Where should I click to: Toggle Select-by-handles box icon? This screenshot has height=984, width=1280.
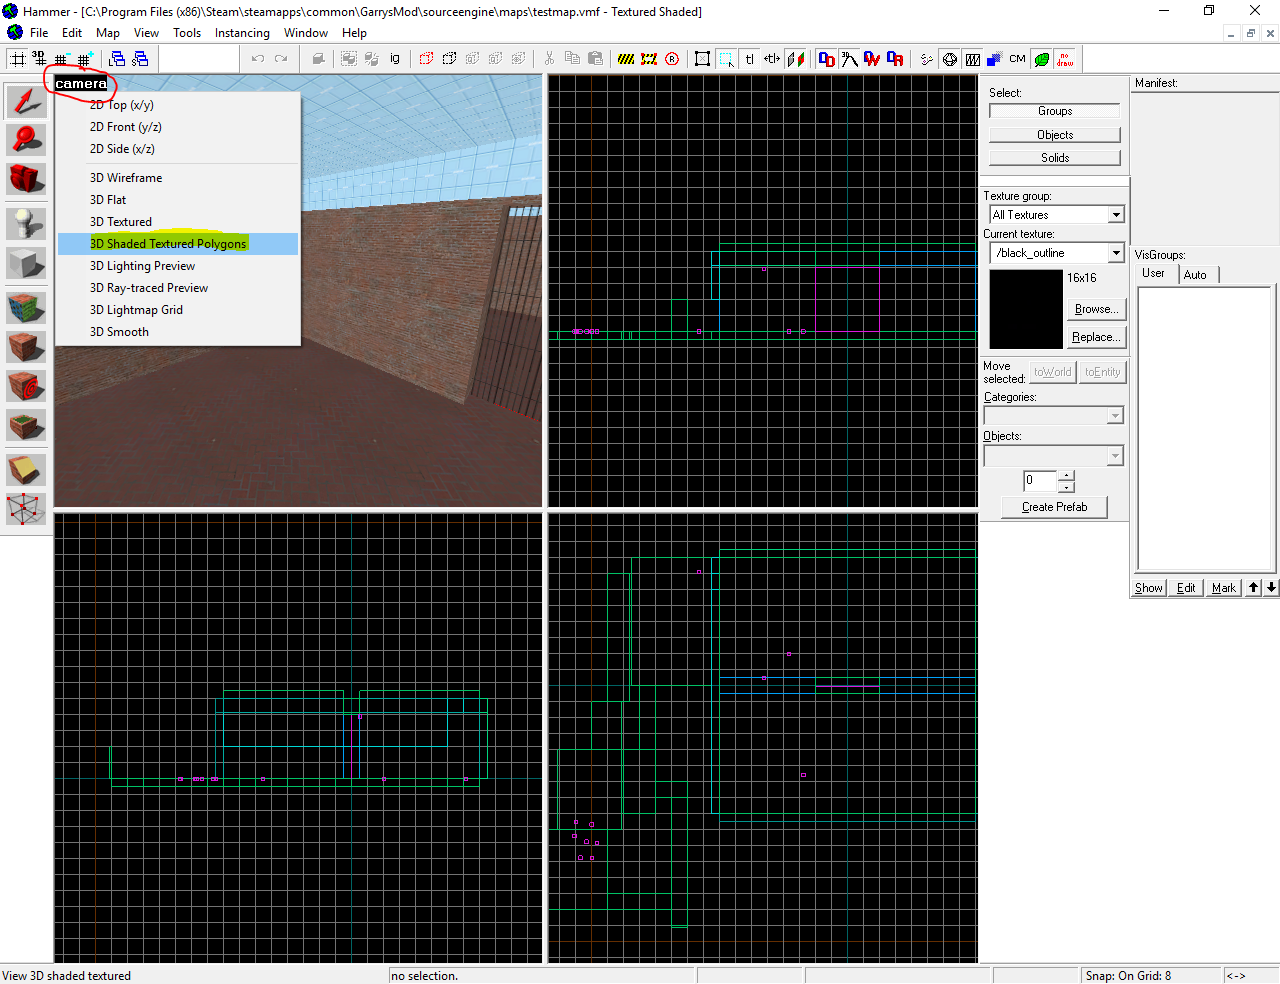point(703,59)
